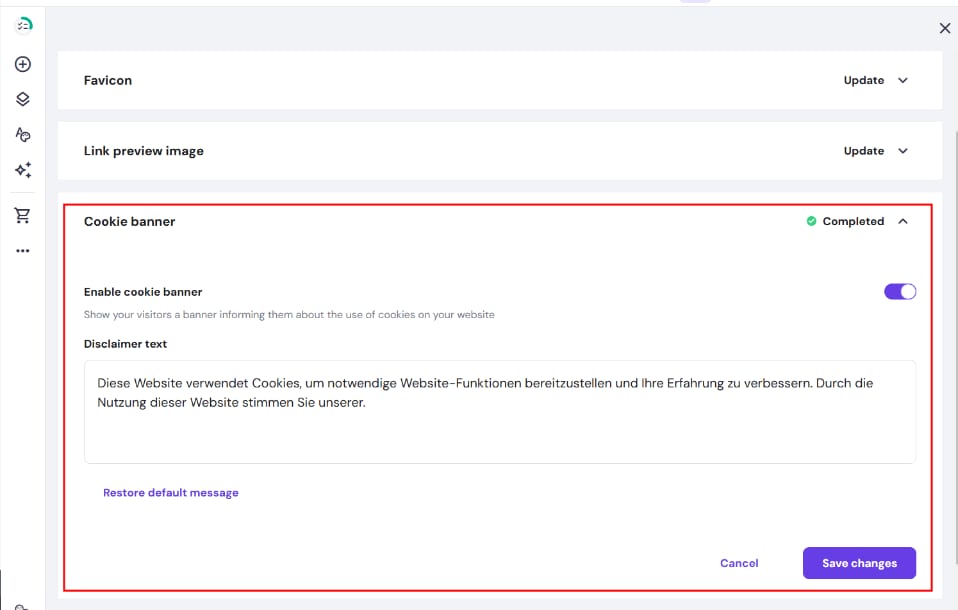The height and width of the screenshot is (610, 958).
Task: Click Update in the Favicon row
Action: click(x=863, y=81)
